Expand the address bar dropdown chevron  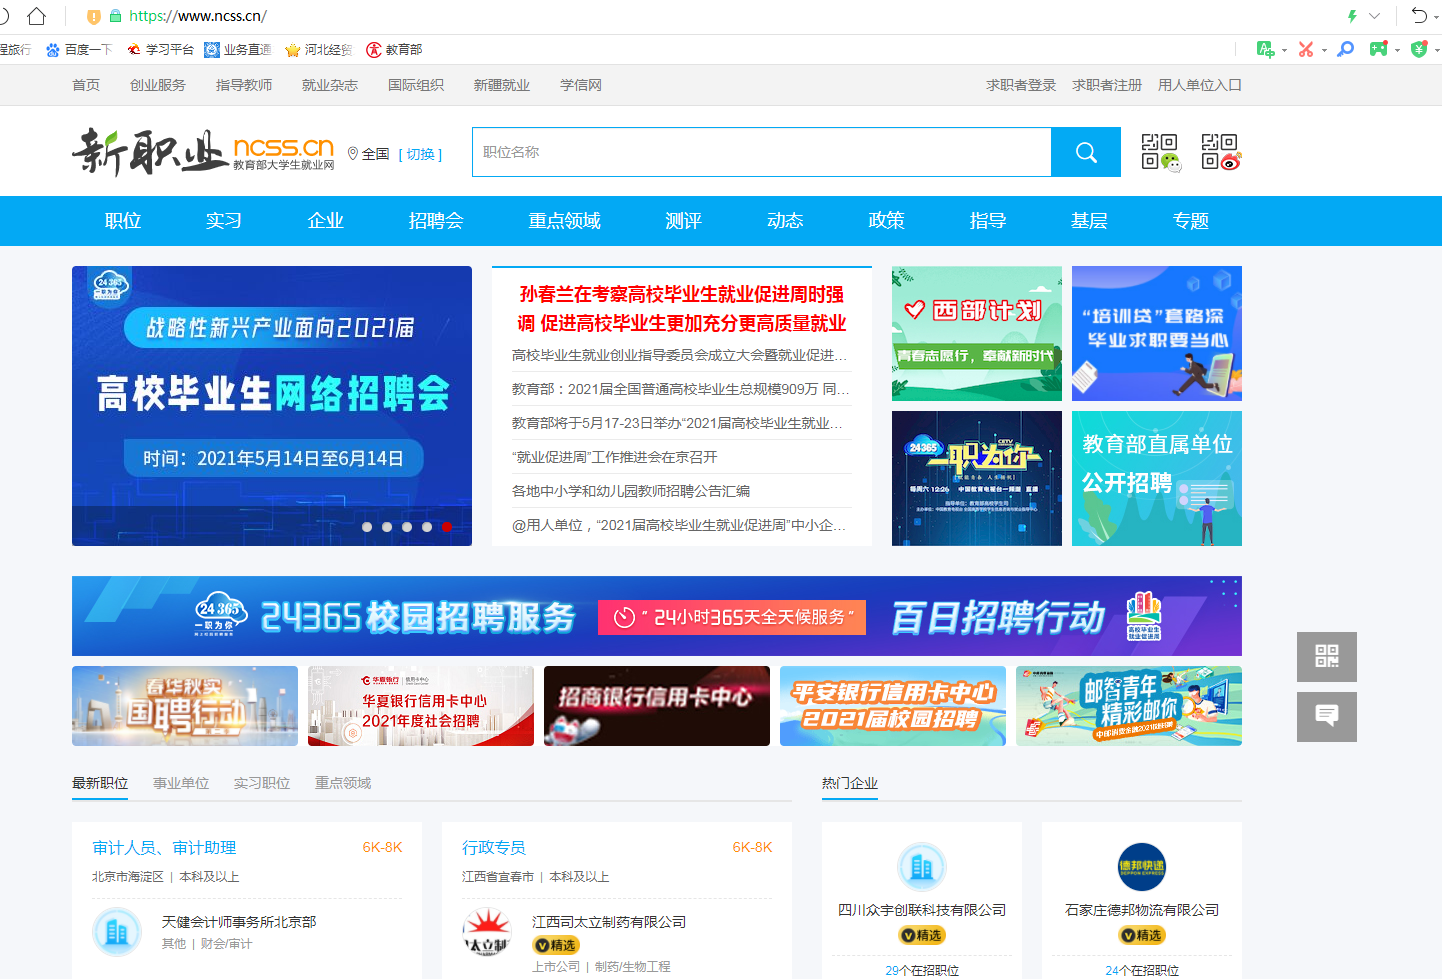(x=1374, y=16)
